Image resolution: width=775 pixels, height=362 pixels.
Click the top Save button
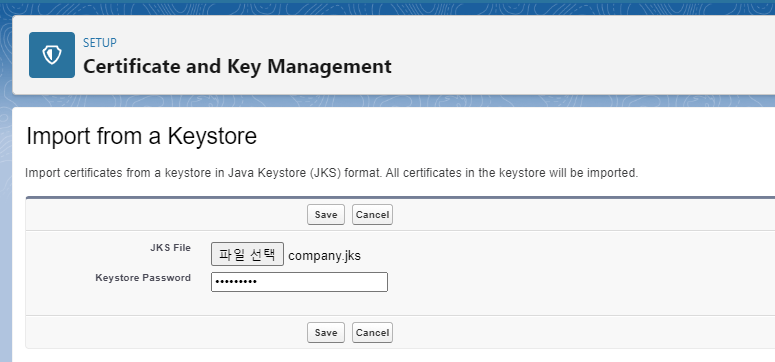(326, 215)
